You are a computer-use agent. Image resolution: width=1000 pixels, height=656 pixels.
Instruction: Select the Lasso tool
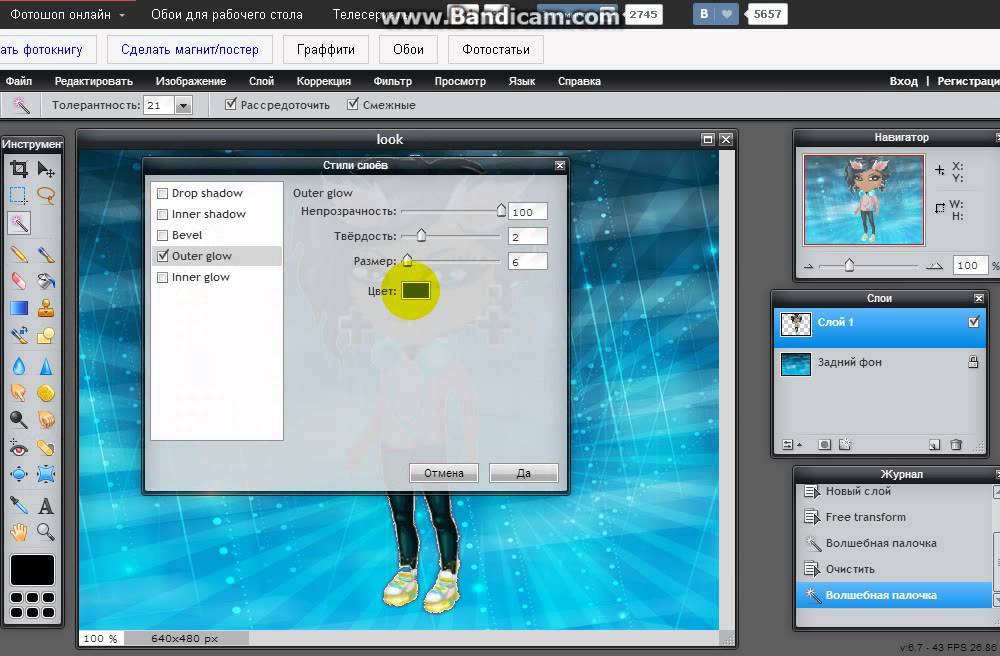(46, 195)
